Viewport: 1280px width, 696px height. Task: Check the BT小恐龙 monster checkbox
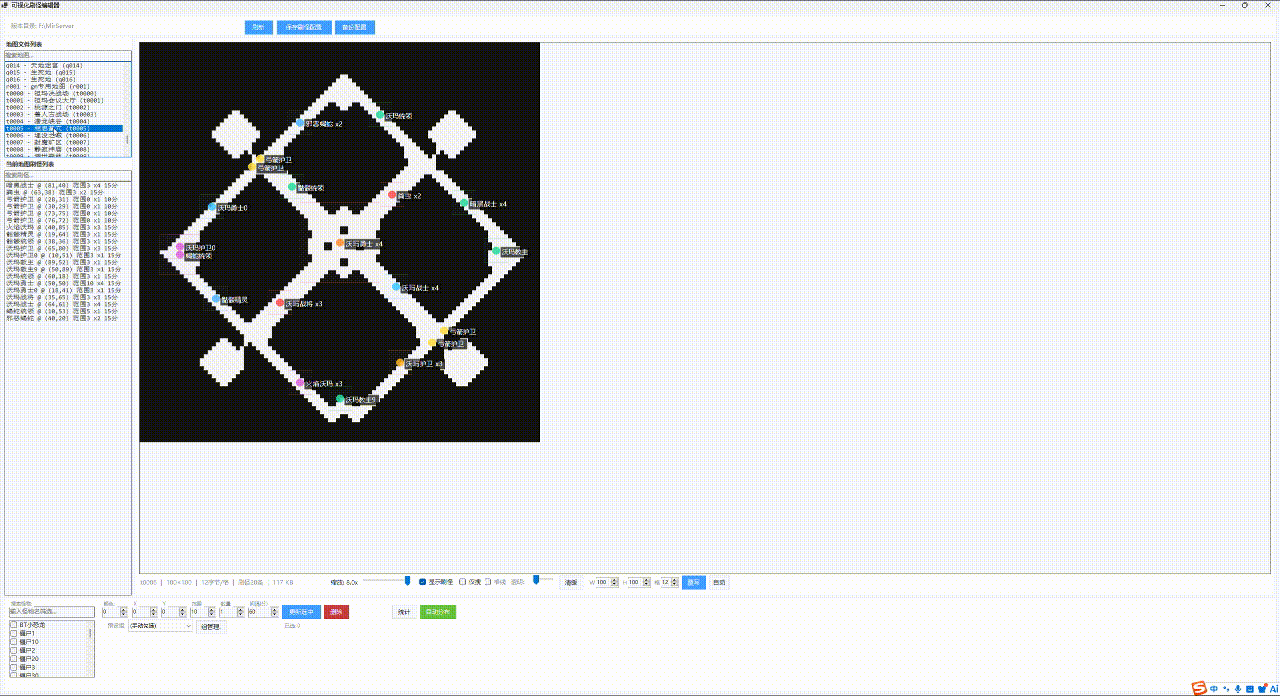(x=14, y=625)
